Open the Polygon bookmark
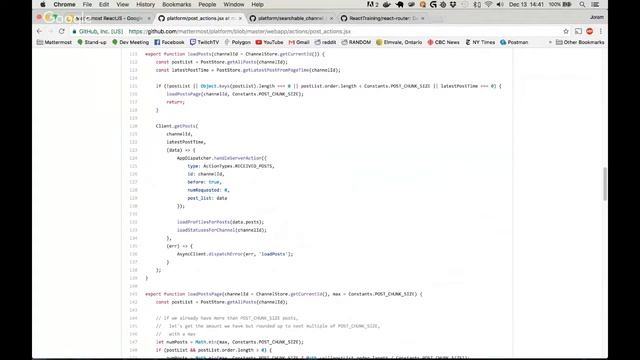Image resolution: width=640 pixels, height=360 pixels. [238, 42]
